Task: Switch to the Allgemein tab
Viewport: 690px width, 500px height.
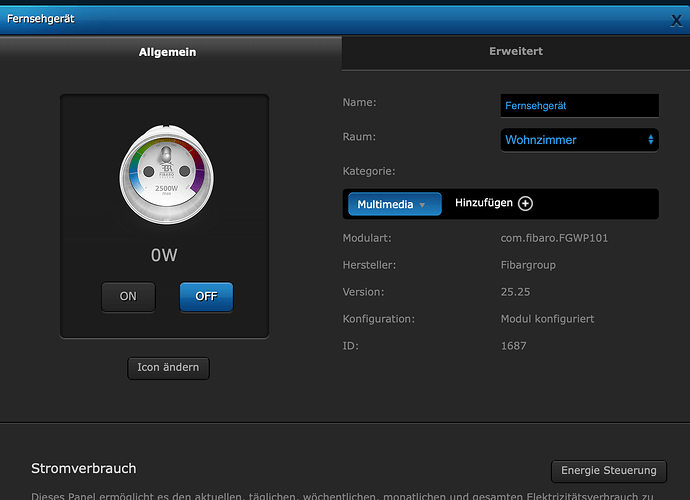Action: (167, 51)
